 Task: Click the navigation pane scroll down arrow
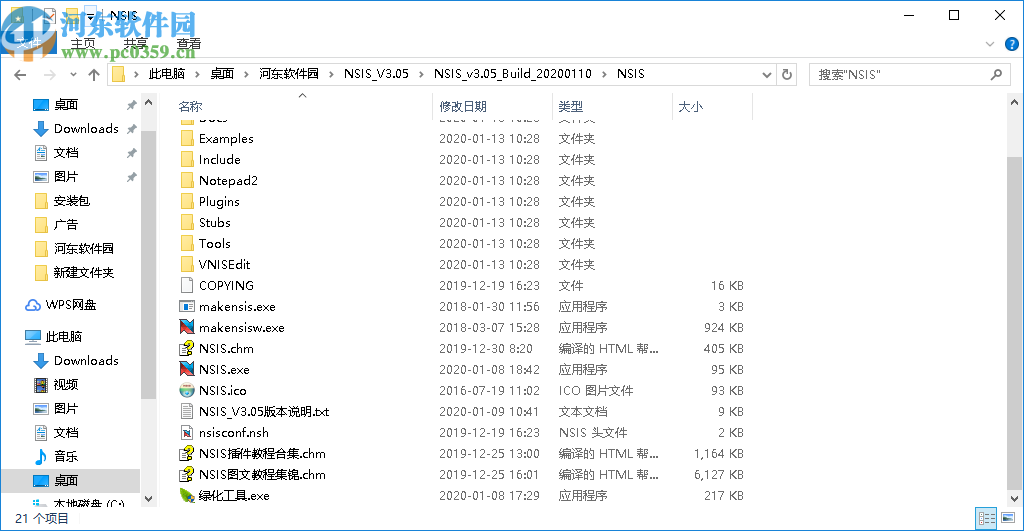click(148, 499)
